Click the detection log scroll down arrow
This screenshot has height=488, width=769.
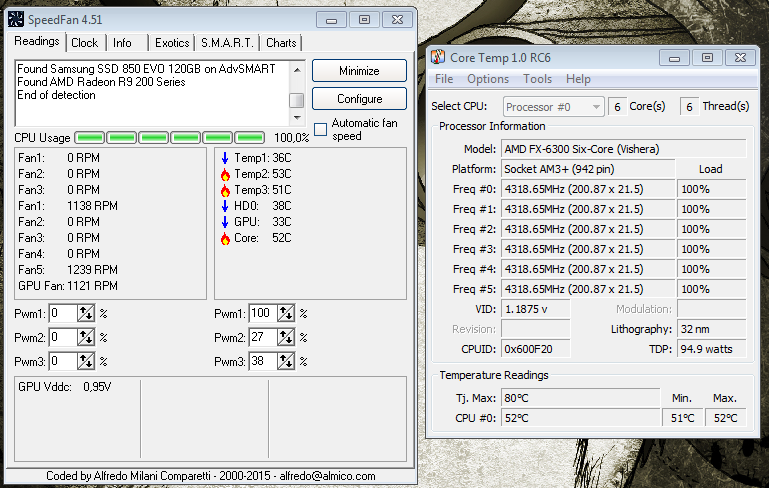point(297,118)
